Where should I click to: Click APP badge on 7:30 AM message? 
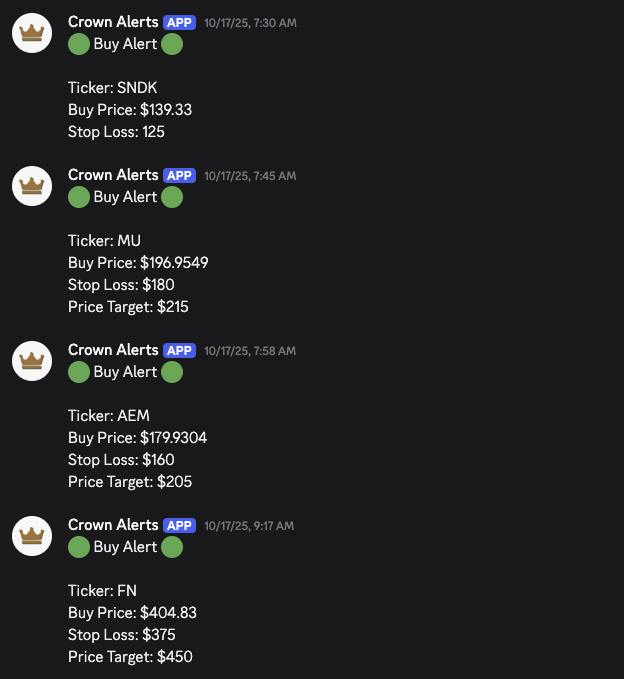[179, 23]
